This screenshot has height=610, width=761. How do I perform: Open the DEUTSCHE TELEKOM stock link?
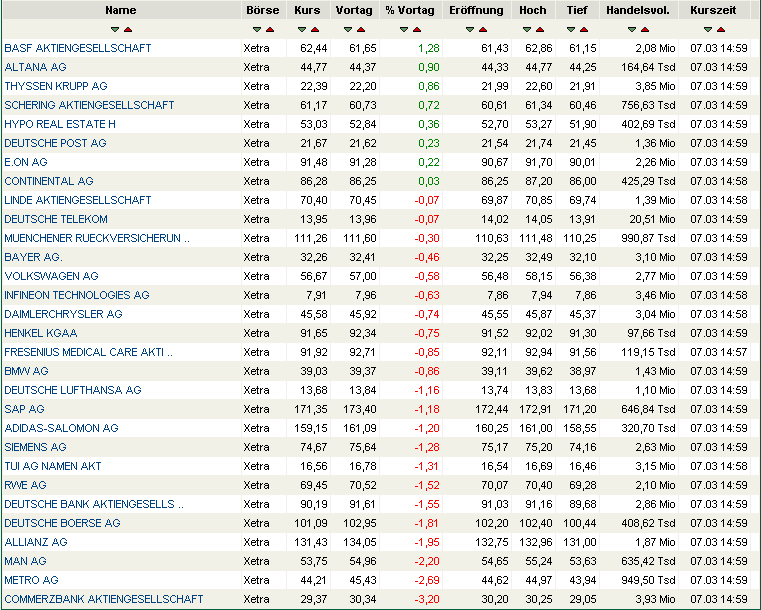[x=56, y=219]
